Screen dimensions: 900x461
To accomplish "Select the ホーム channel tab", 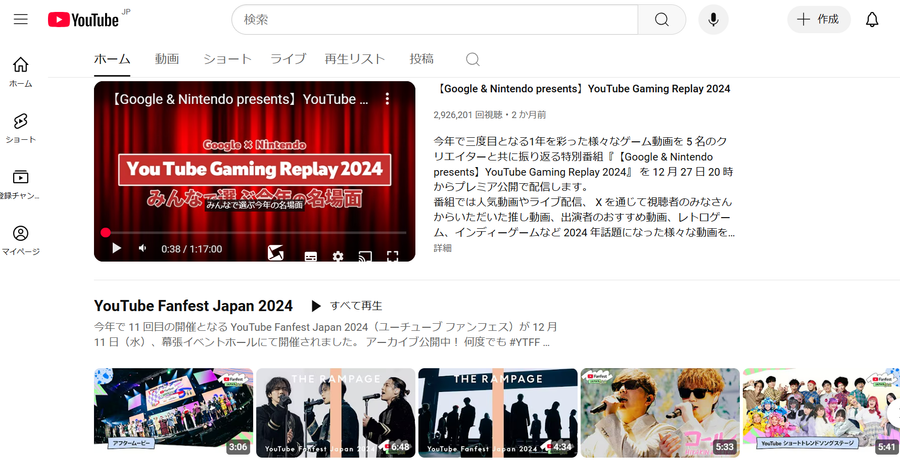I will click(x=112, y=59).
